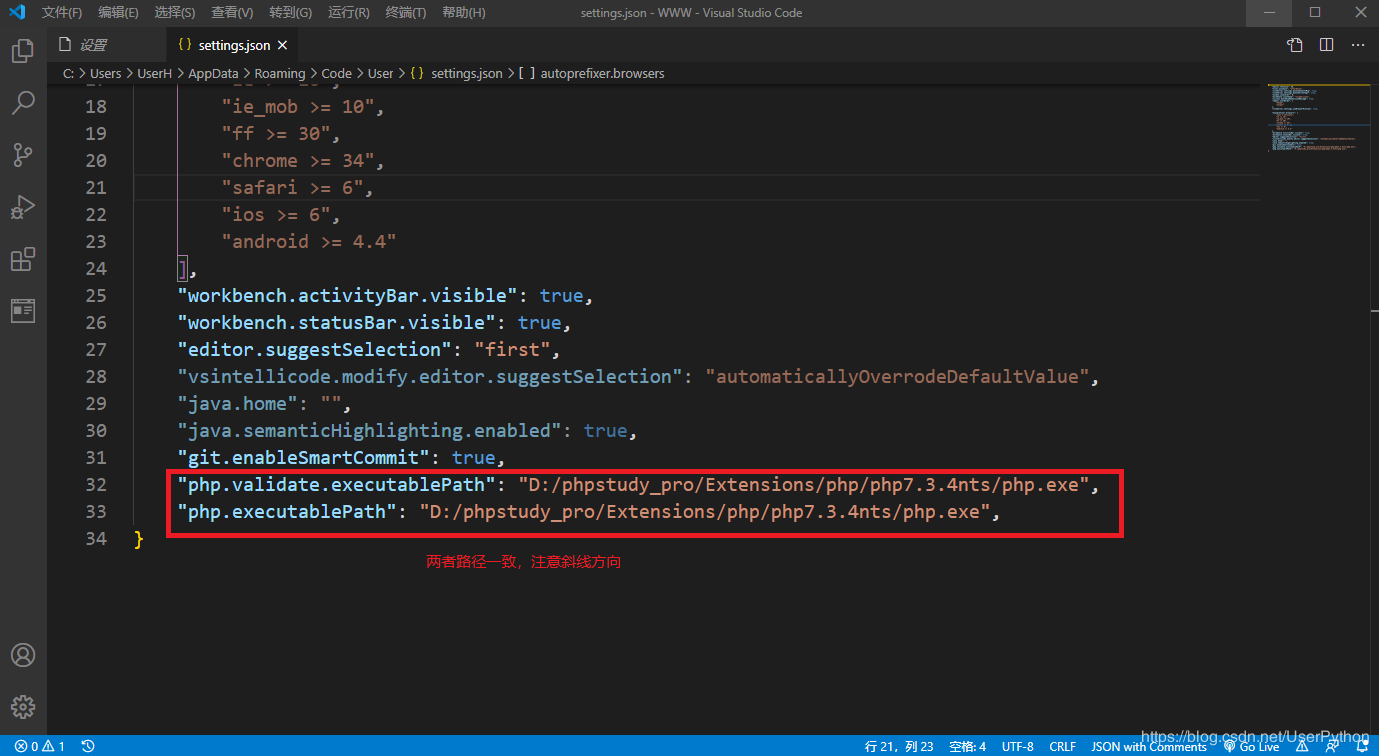Image resolution: width=1379 pixels, height=756 pixels.
Task: Click the "ios >= 6" string
Action: tap(276, 214)
